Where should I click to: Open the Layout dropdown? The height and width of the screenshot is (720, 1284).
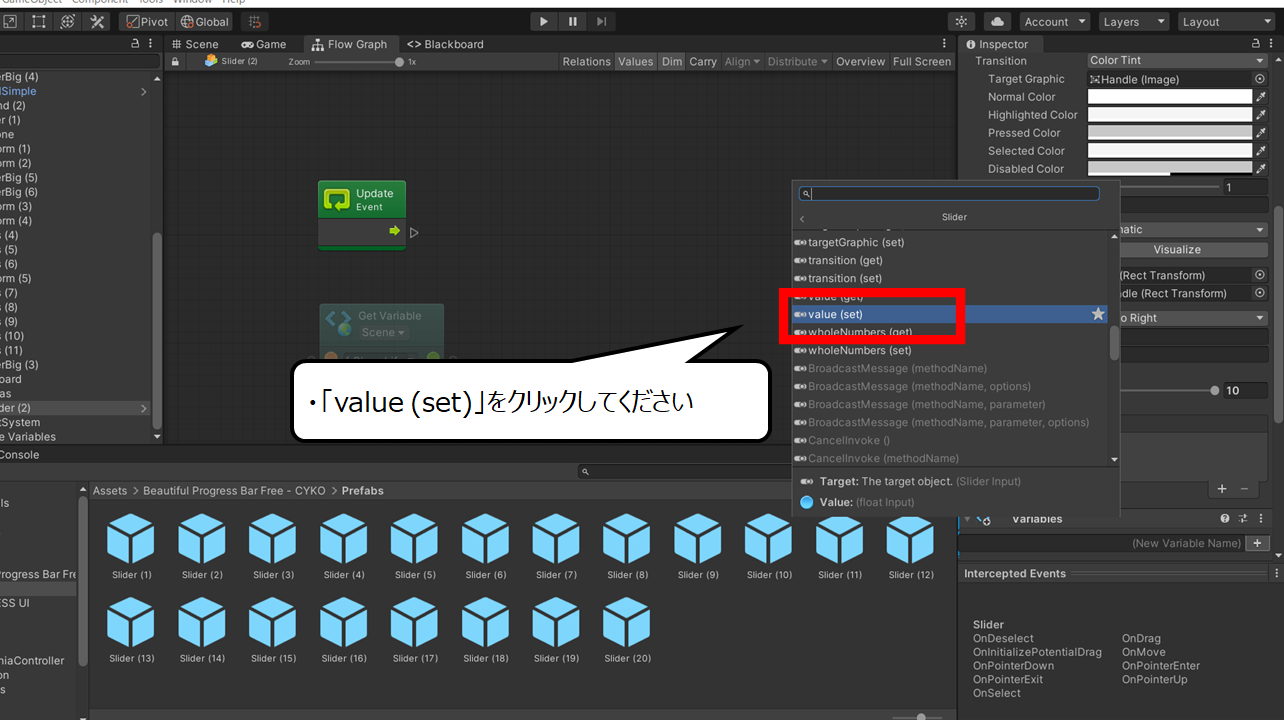[1225, 21]
